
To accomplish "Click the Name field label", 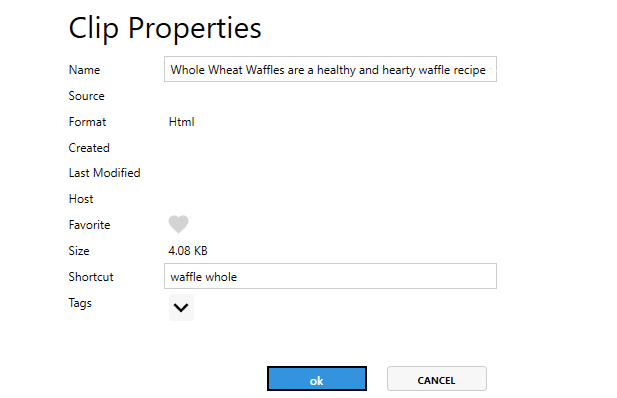I will click(84, 70).
